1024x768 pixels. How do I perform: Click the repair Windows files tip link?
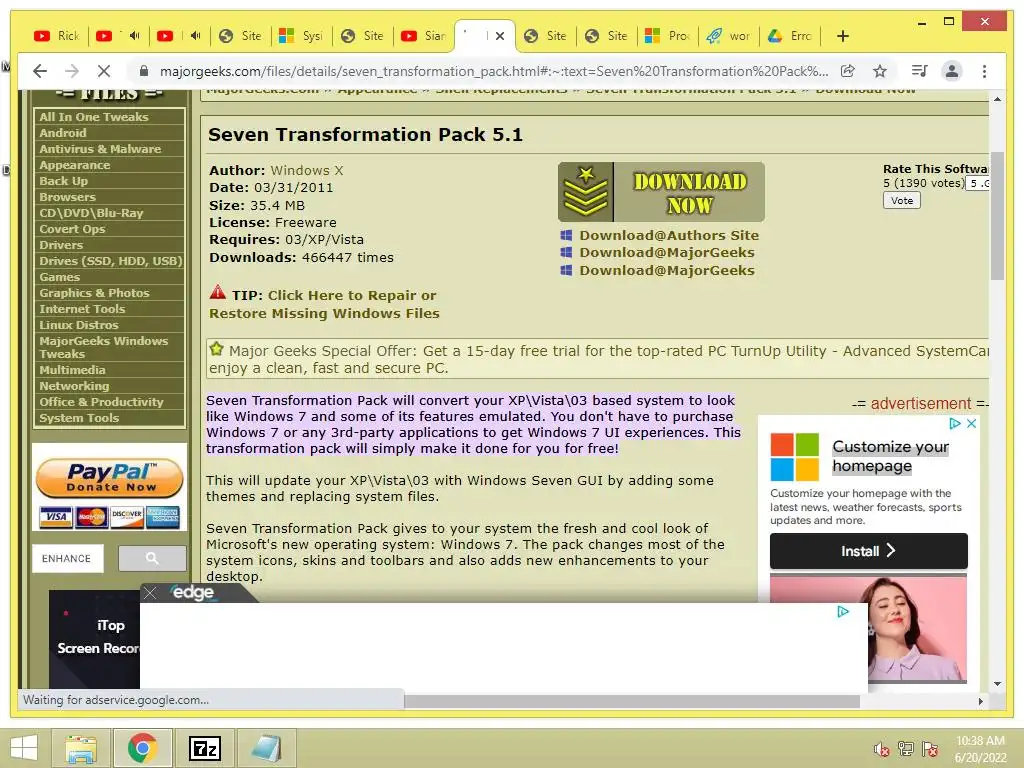(324, 304)
